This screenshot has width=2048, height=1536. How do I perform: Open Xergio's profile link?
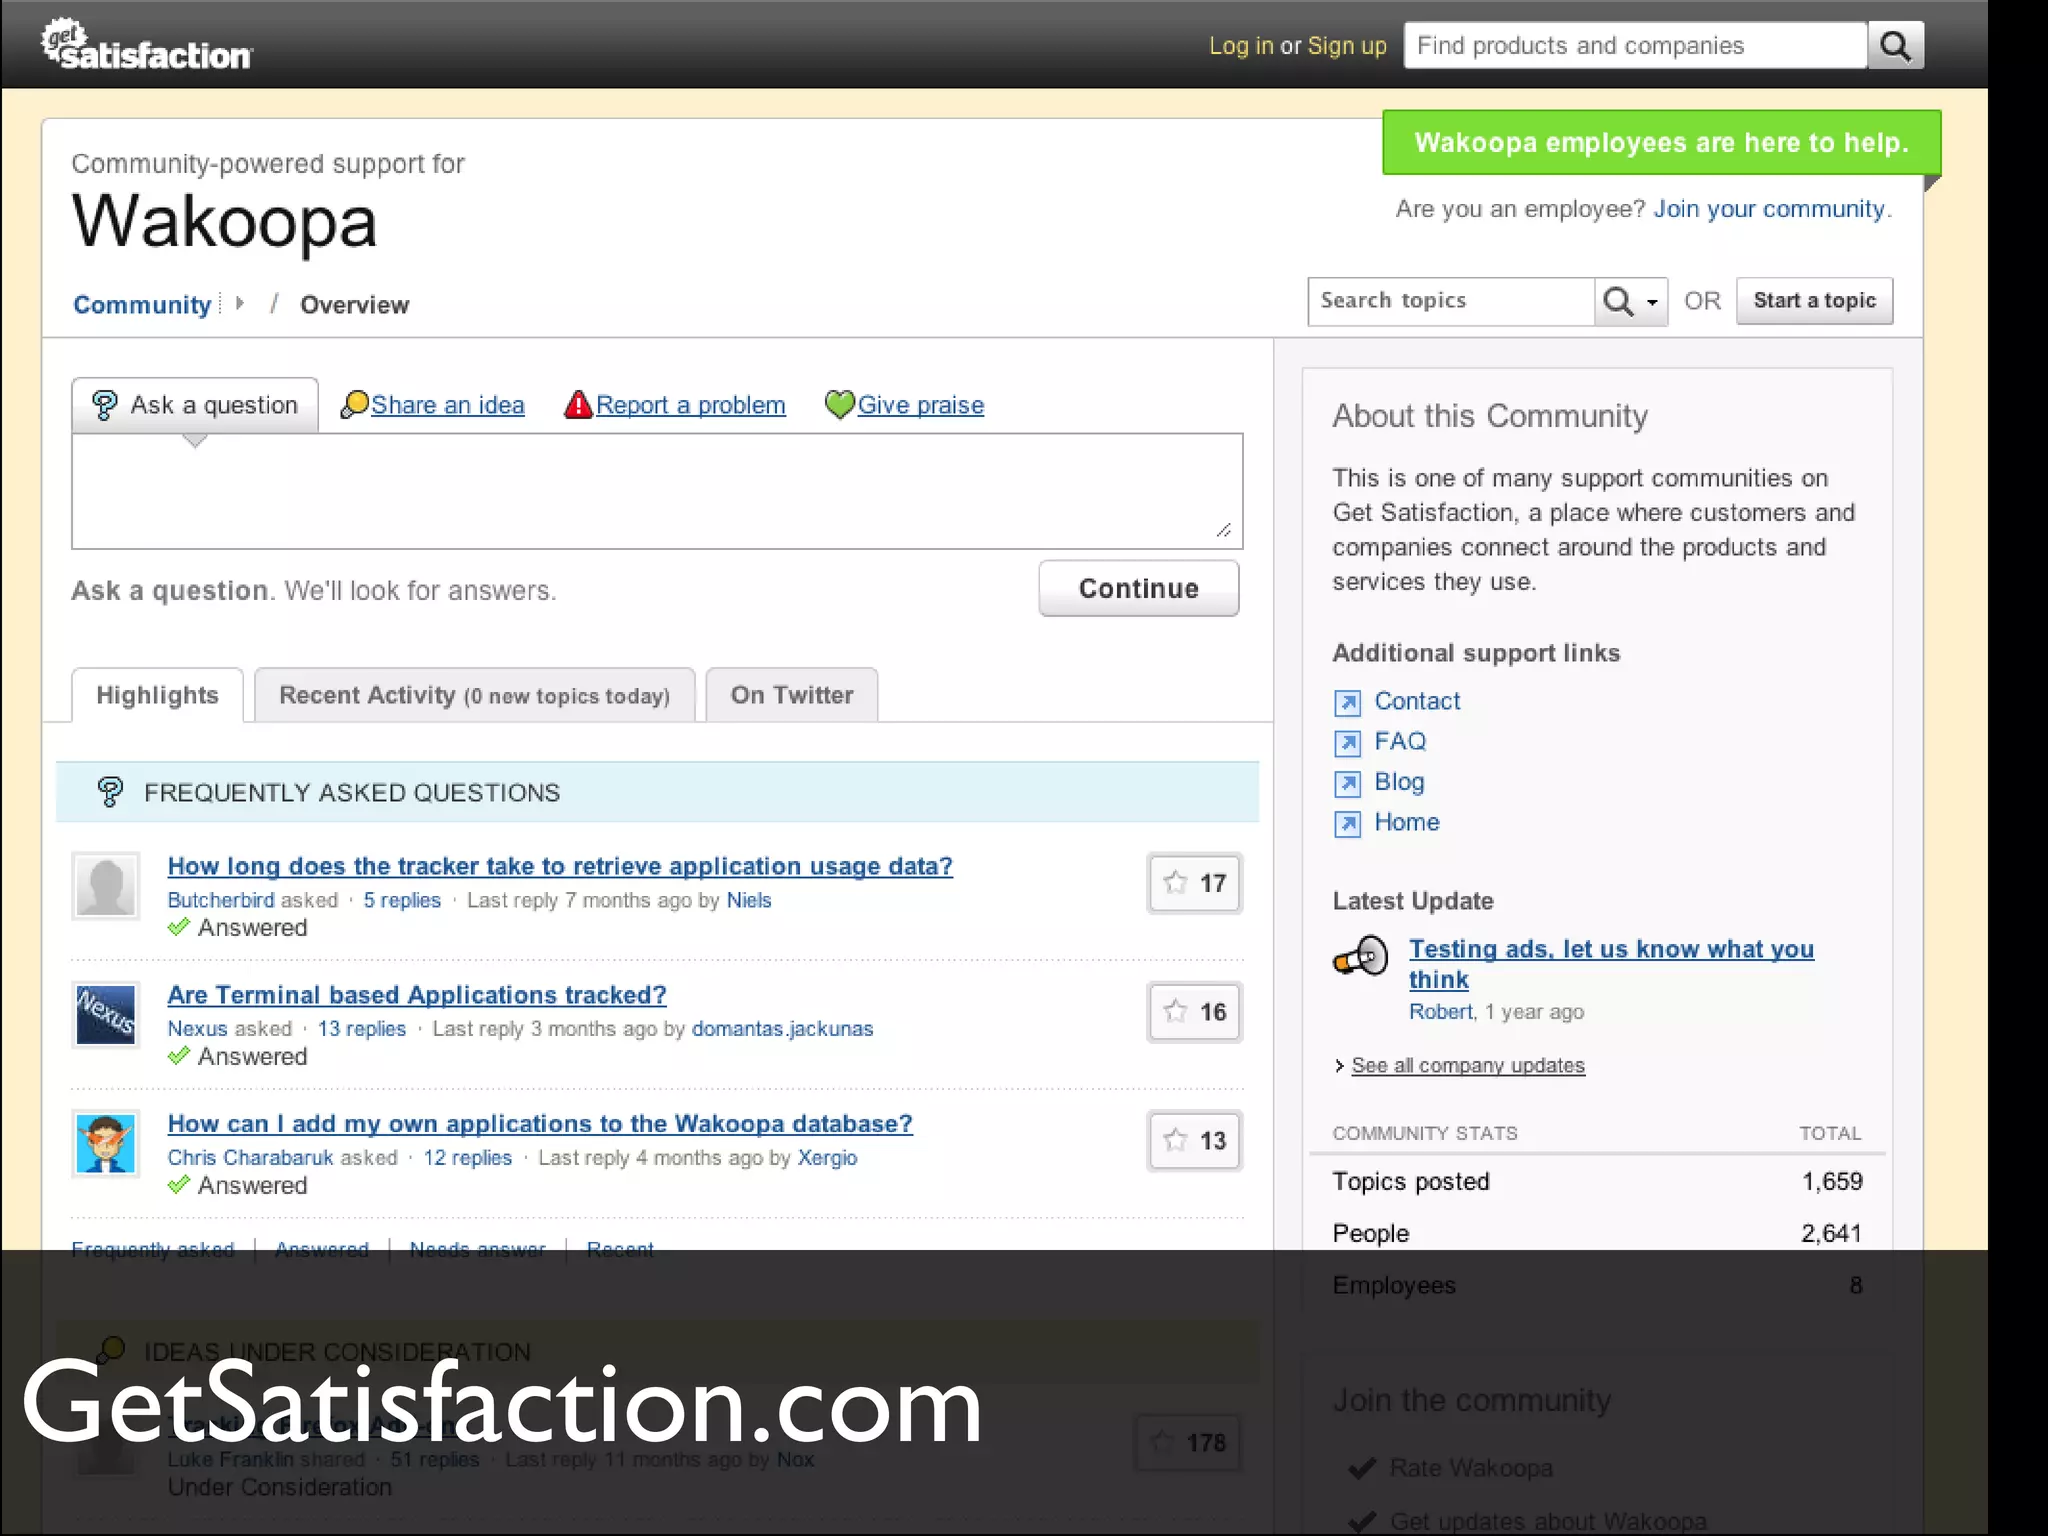(827, 1157)
